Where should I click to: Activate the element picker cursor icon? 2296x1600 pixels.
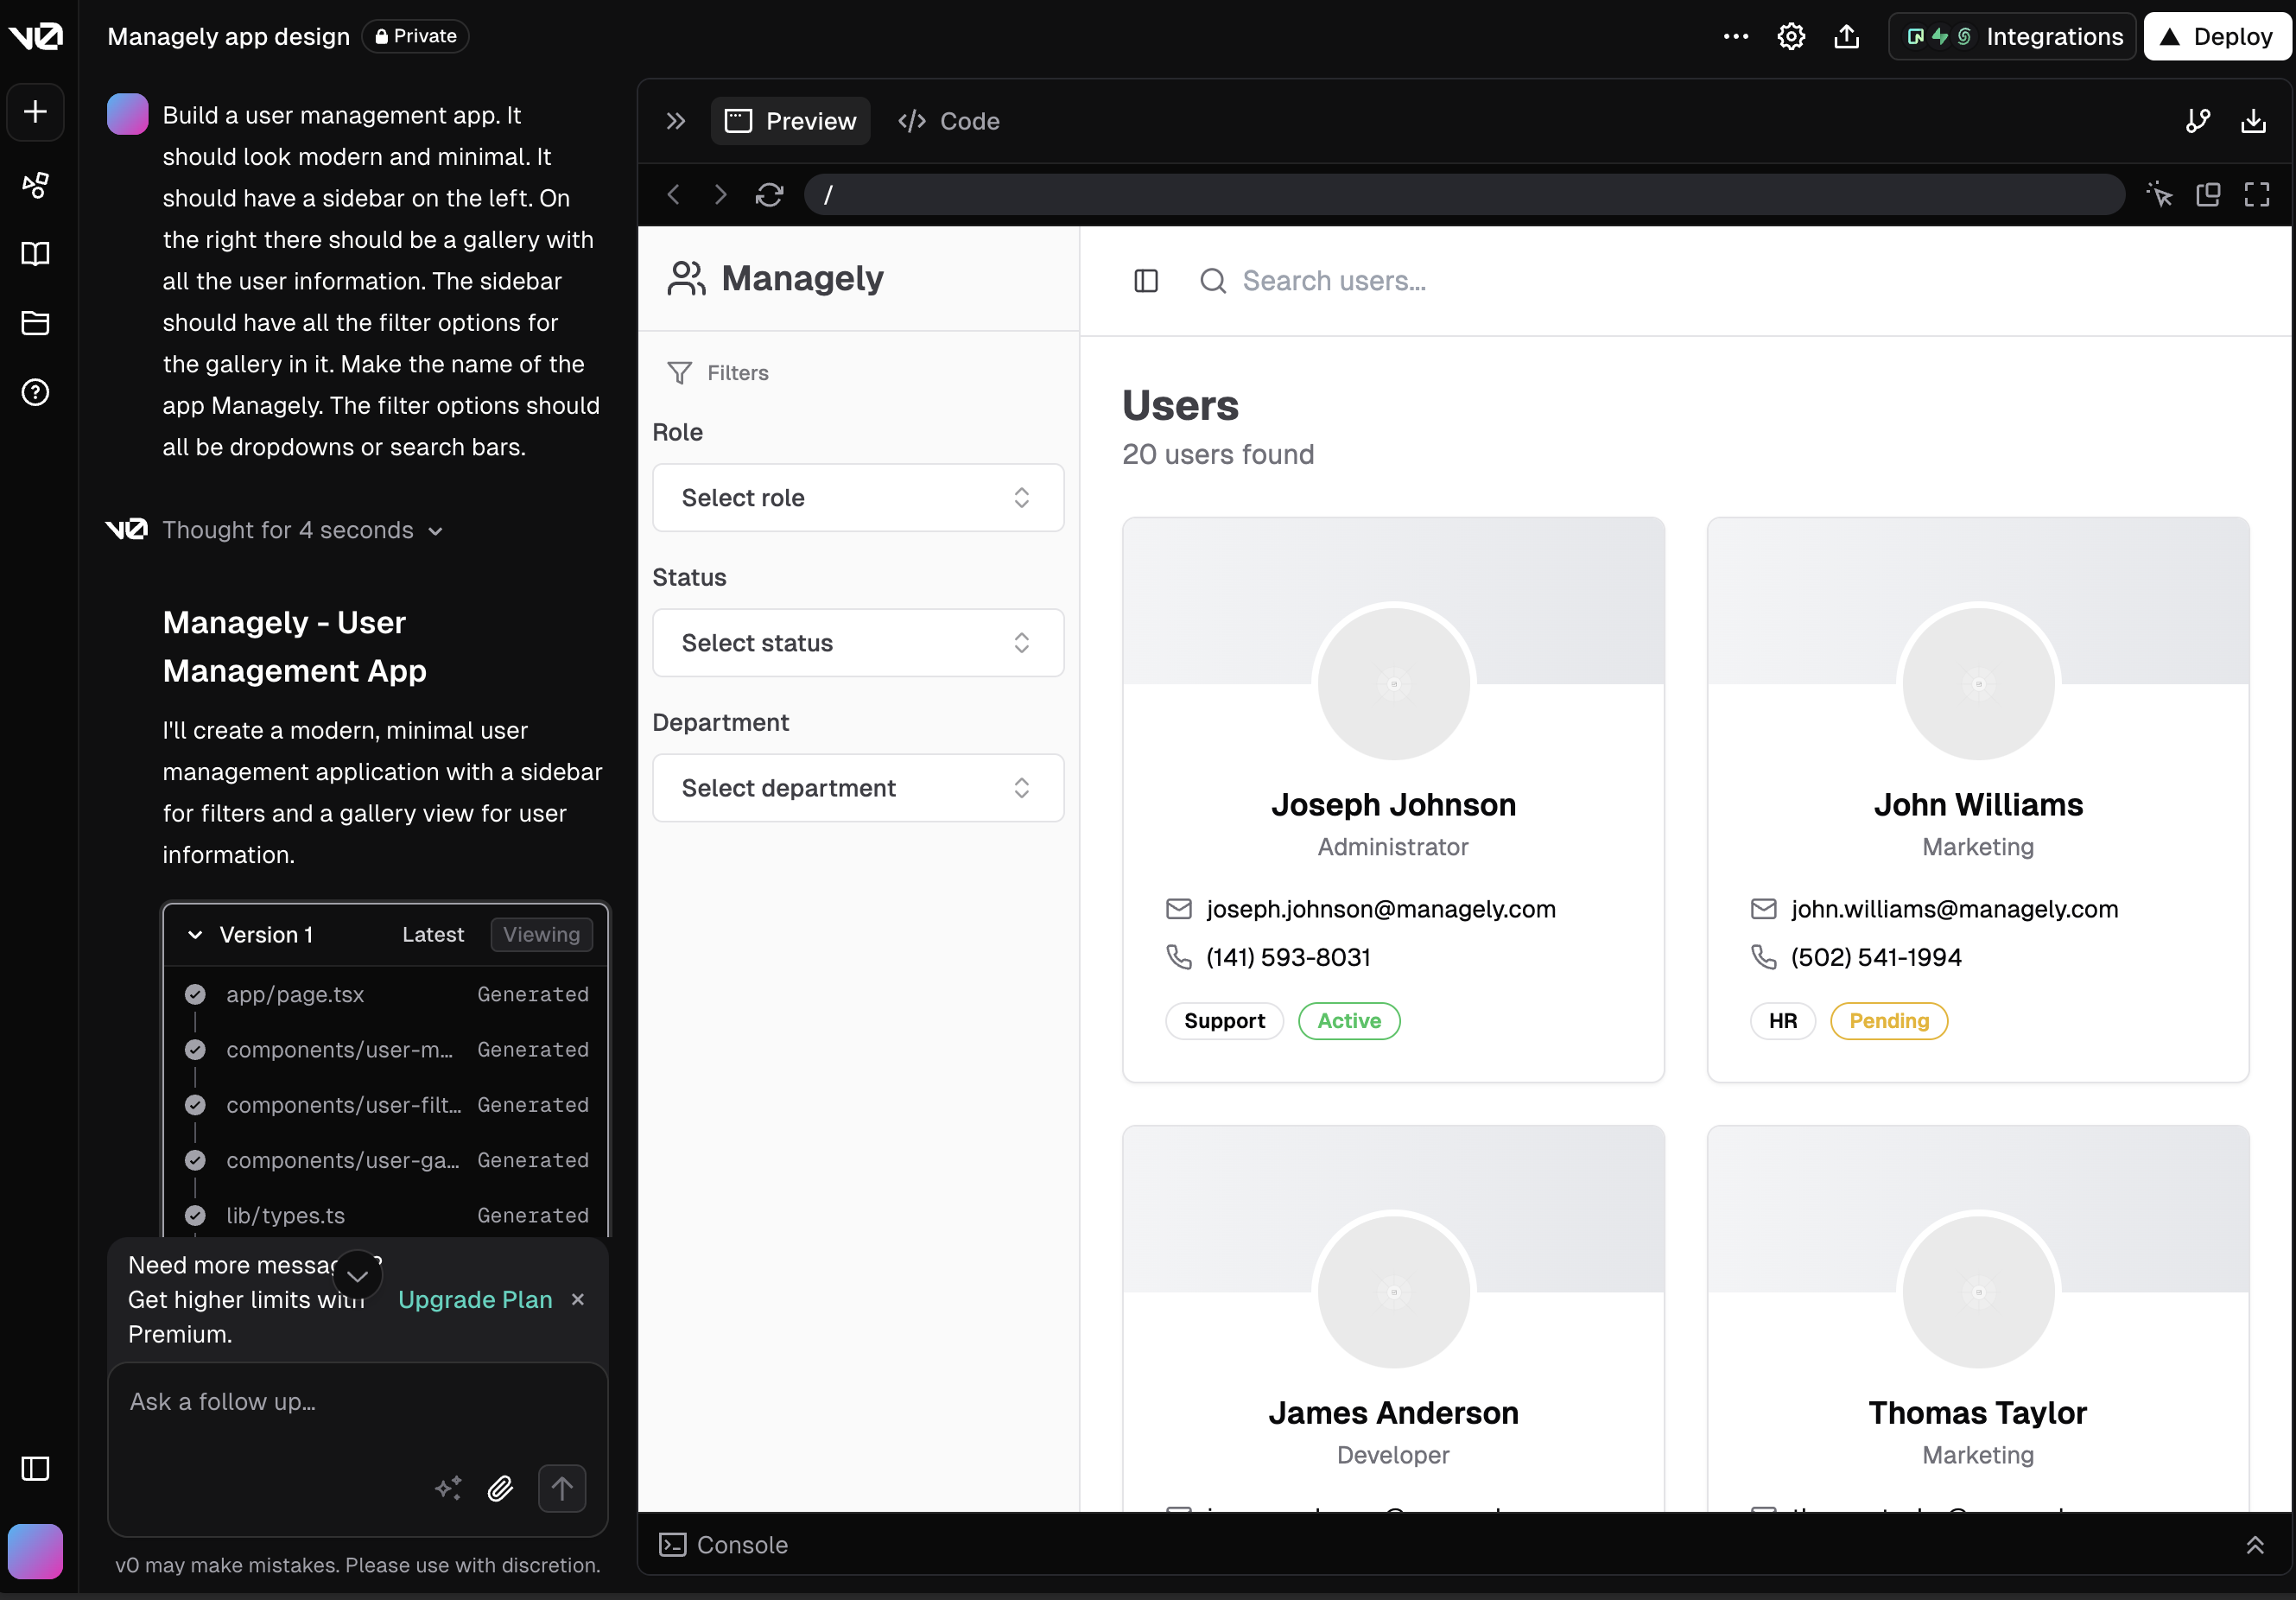2160,194
